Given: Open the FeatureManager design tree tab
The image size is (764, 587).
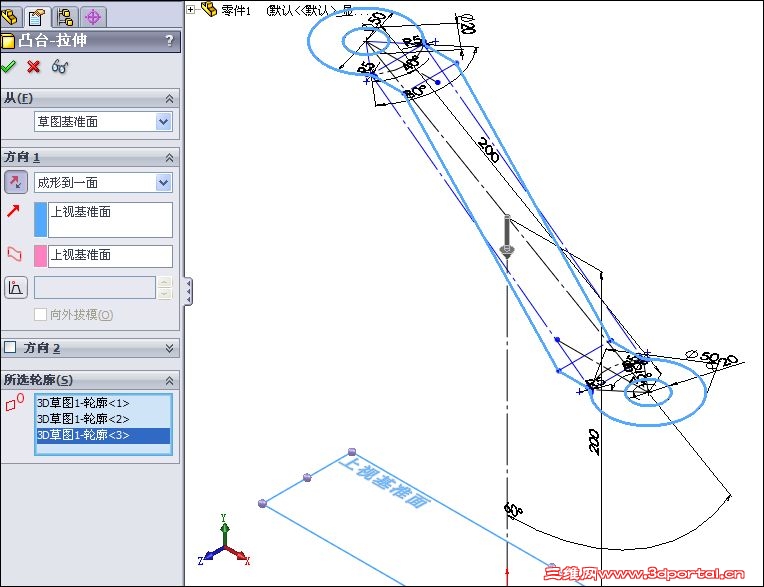Looking at the screenshot, I should coord(10,17).
